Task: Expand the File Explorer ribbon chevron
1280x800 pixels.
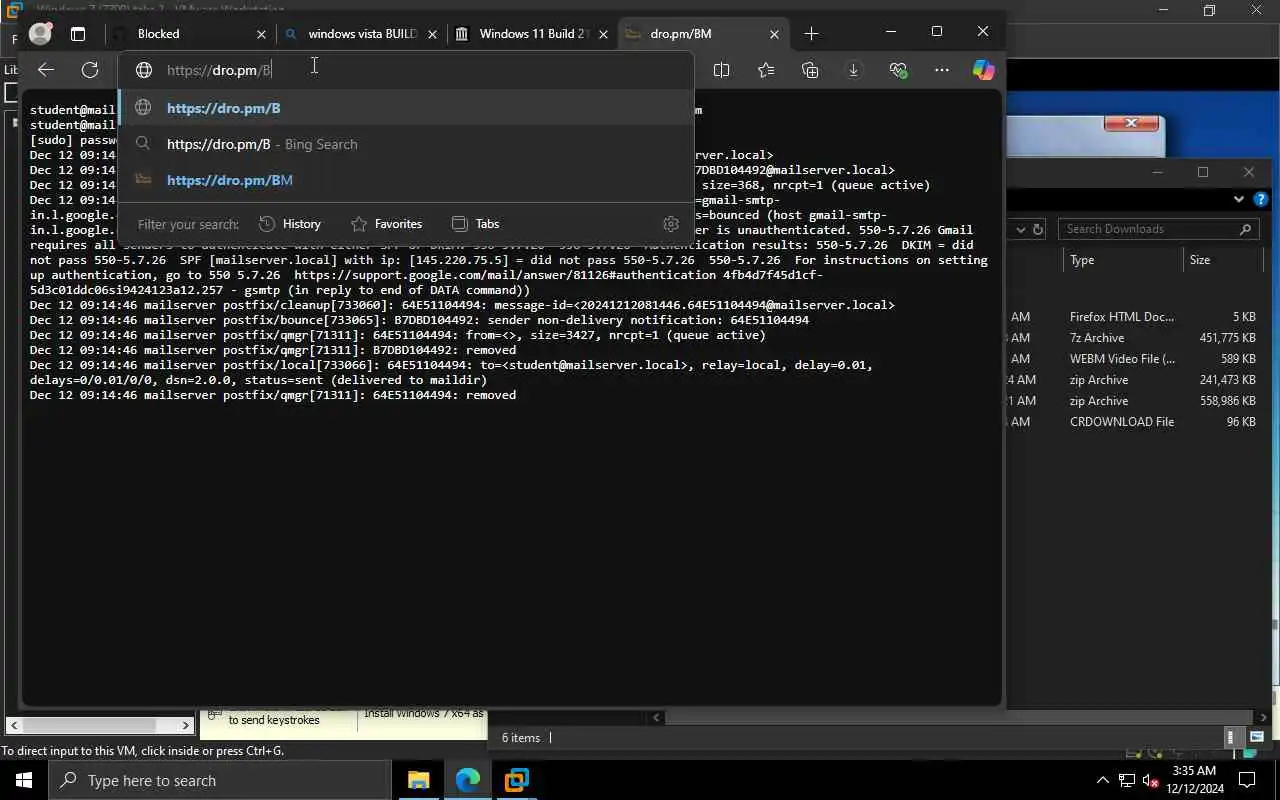Action: click(x=1240, y=199)
